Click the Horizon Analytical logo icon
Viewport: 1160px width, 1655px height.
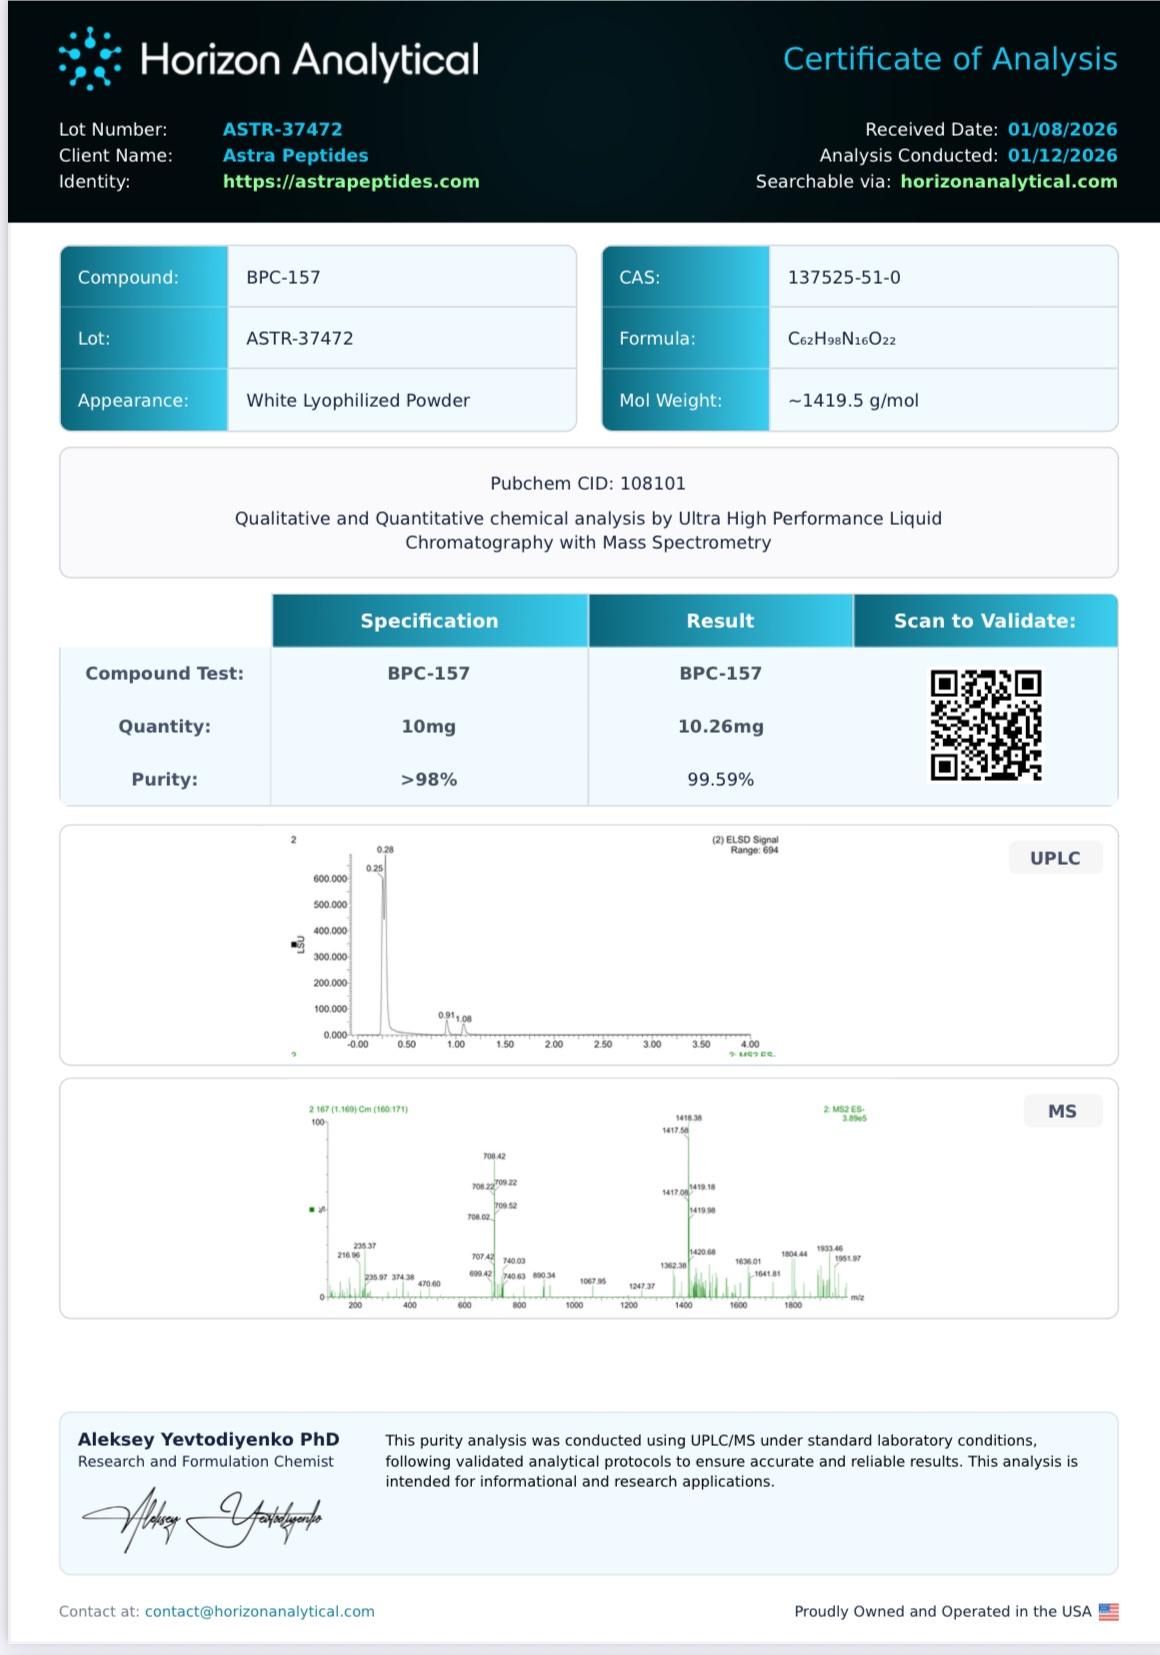coord(90,59)
